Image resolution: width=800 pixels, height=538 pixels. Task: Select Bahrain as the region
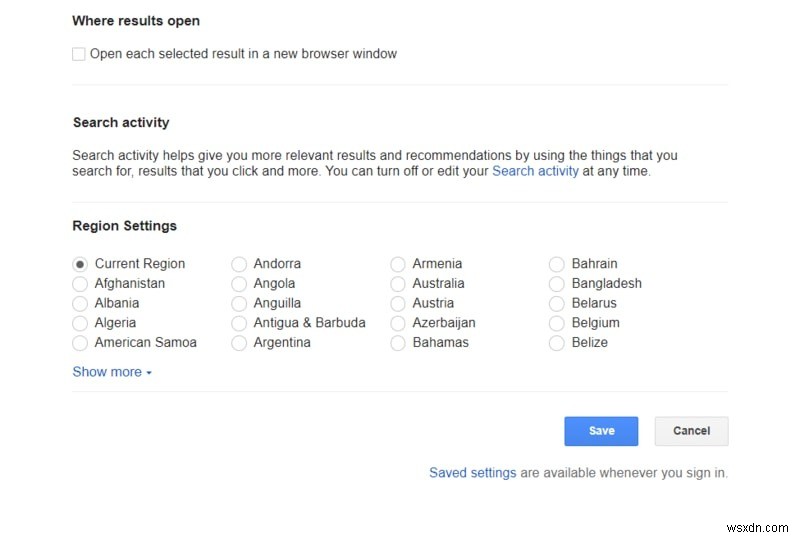pyautogui.click(x=557, y=264)
